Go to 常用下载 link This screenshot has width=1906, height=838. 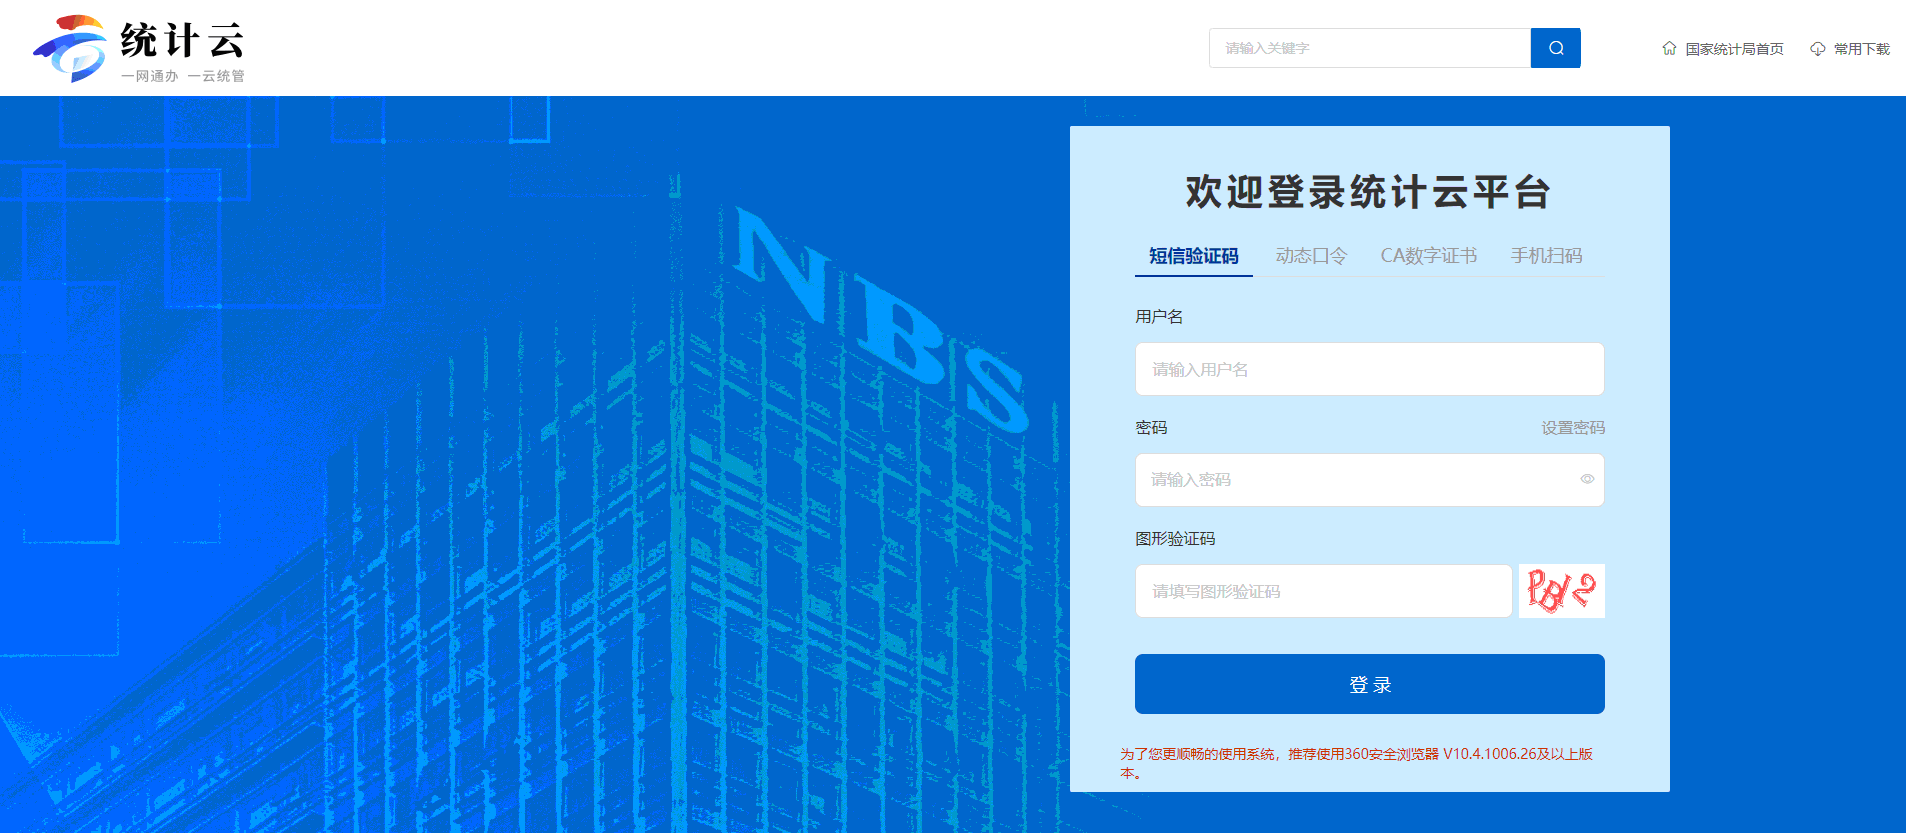(1861, 49)
